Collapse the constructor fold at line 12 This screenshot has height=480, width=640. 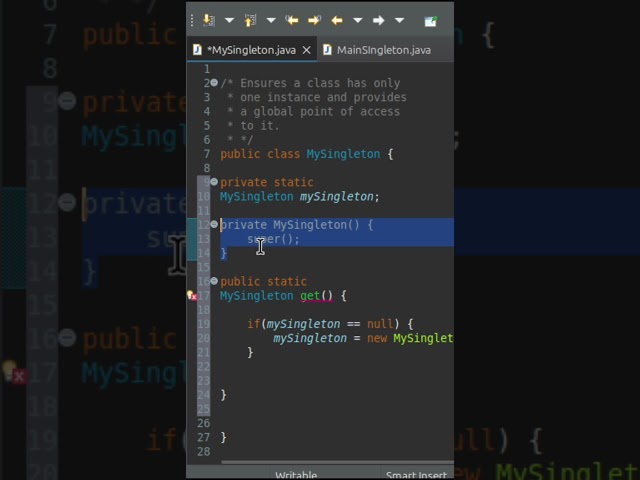(x=214, y=224)
